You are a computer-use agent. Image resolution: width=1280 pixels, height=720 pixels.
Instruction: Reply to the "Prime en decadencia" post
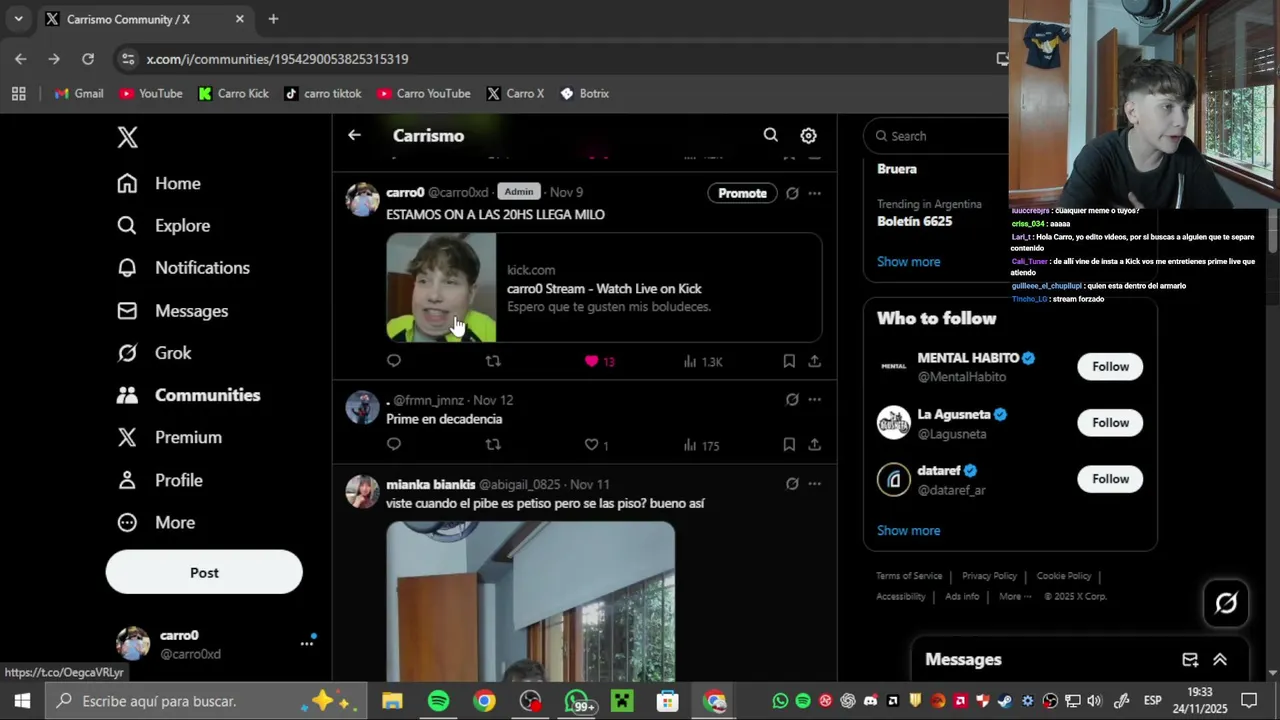(x=394, y=445)
